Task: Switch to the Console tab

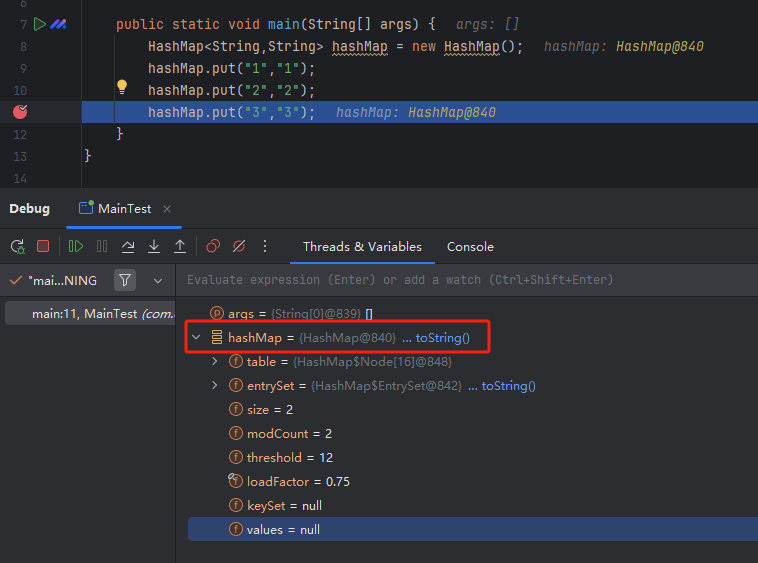Action: [470, 247]
